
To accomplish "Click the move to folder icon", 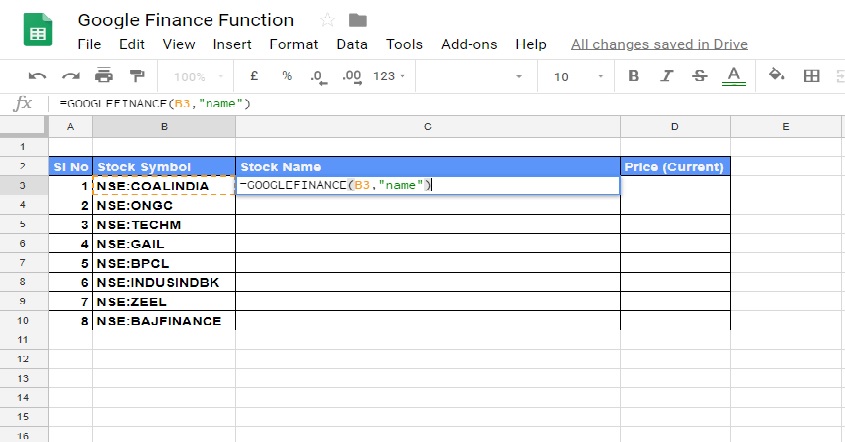I will click(357, 20).
